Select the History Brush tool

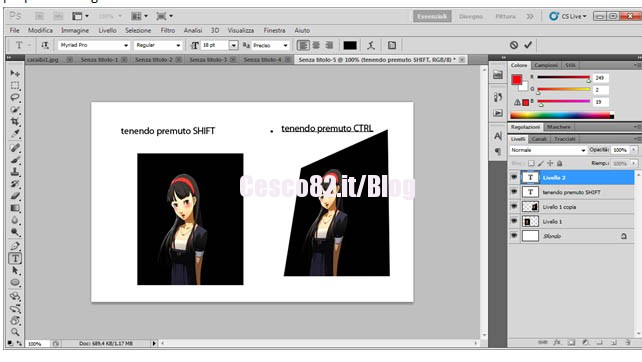click(15, 184)
